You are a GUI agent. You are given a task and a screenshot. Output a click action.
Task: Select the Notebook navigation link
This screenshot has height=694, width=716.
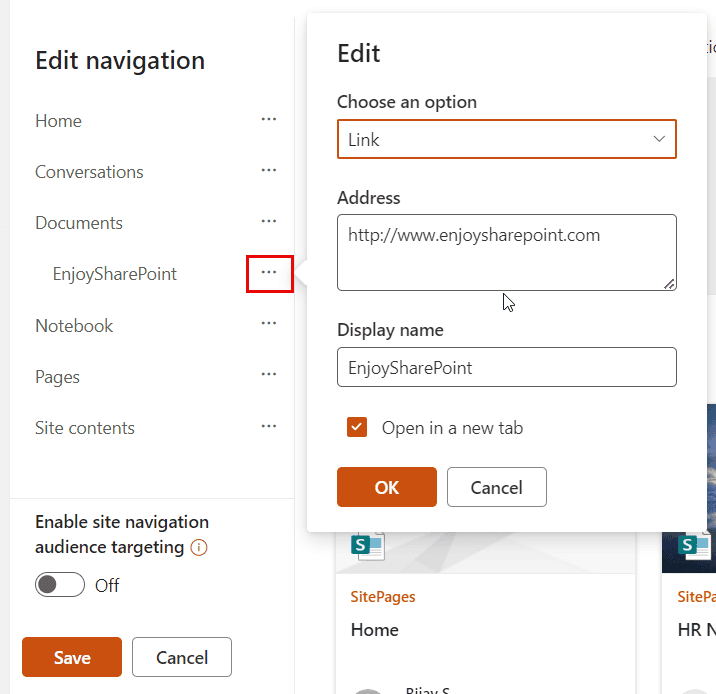click(74, 326)
